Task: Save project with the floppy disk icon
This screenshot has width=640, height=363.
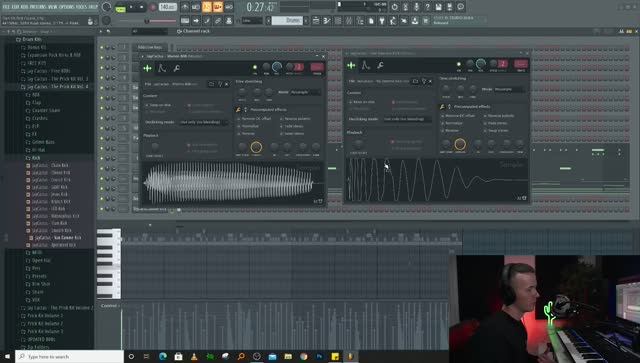Action: point(438,7)
